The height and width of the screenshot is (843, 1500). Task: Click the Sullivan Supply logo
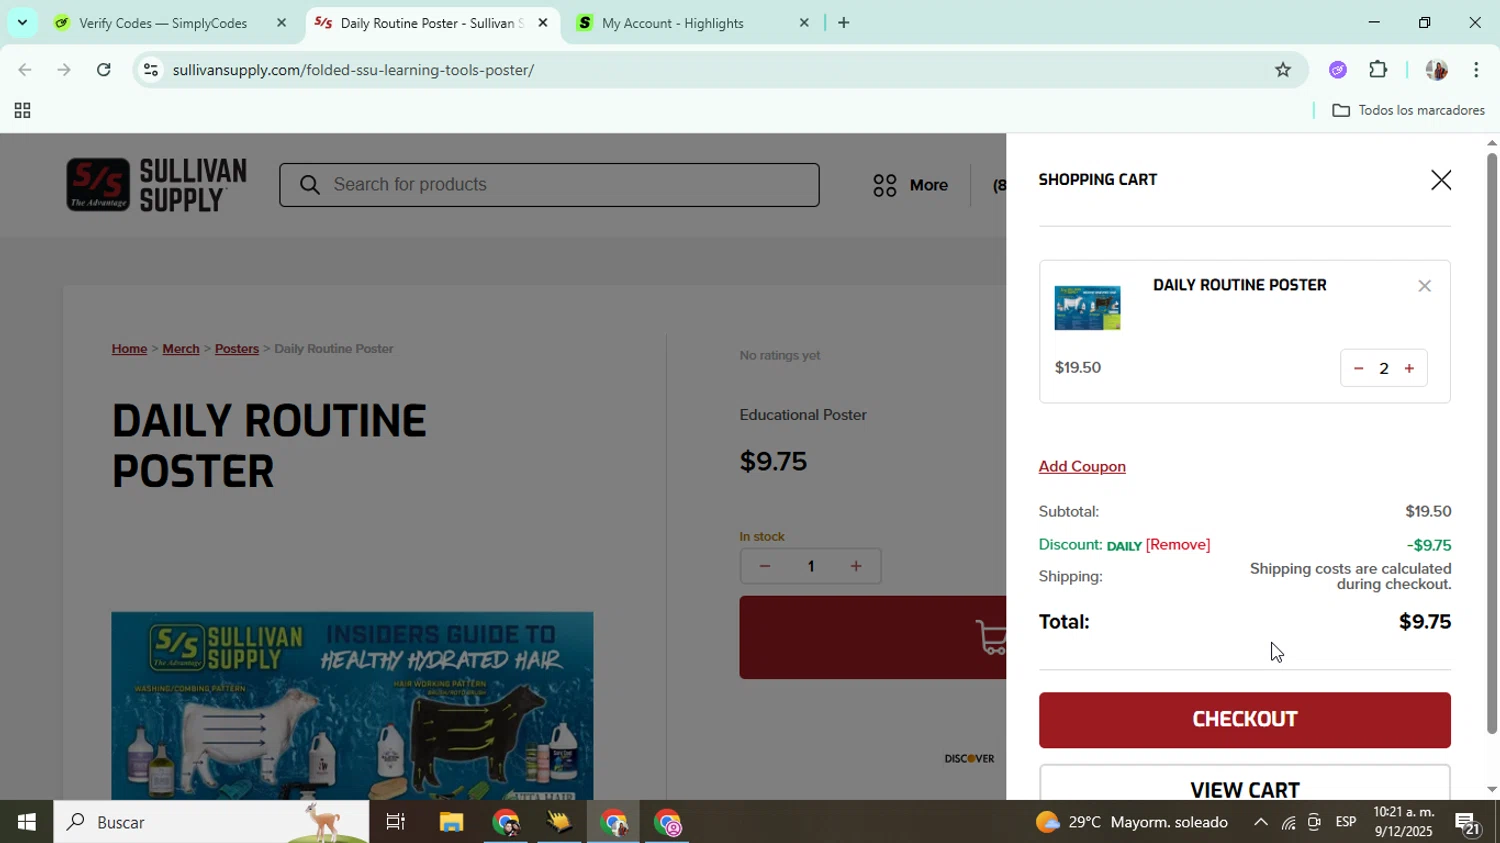click(156, 185)
